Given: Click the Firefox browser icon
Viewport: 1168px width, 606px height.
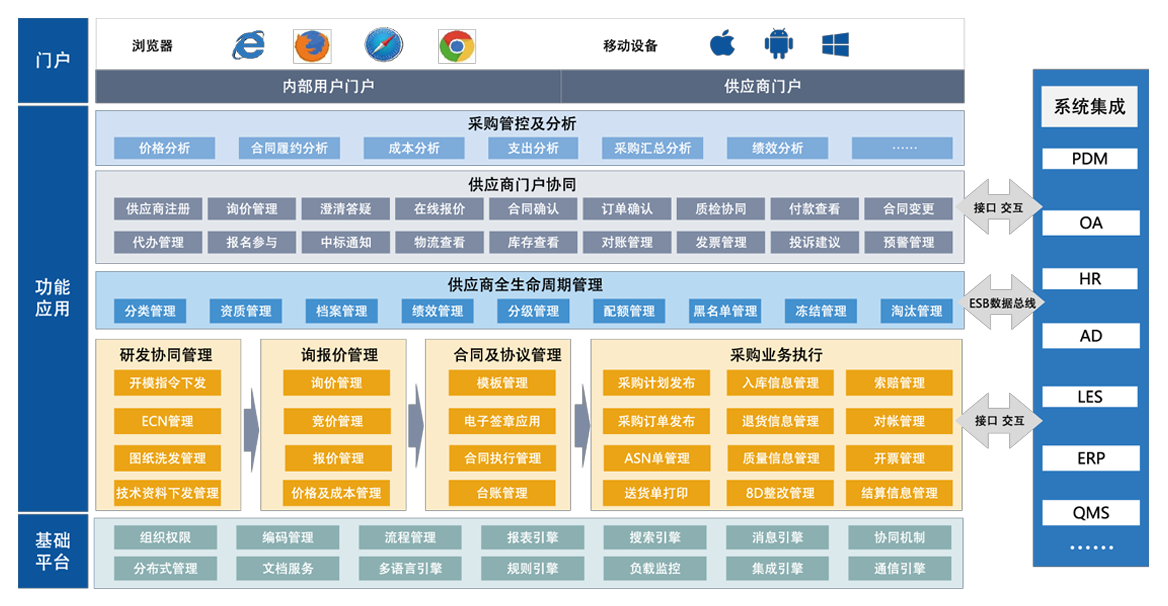Looking at the screenshot, I should 312,46.
